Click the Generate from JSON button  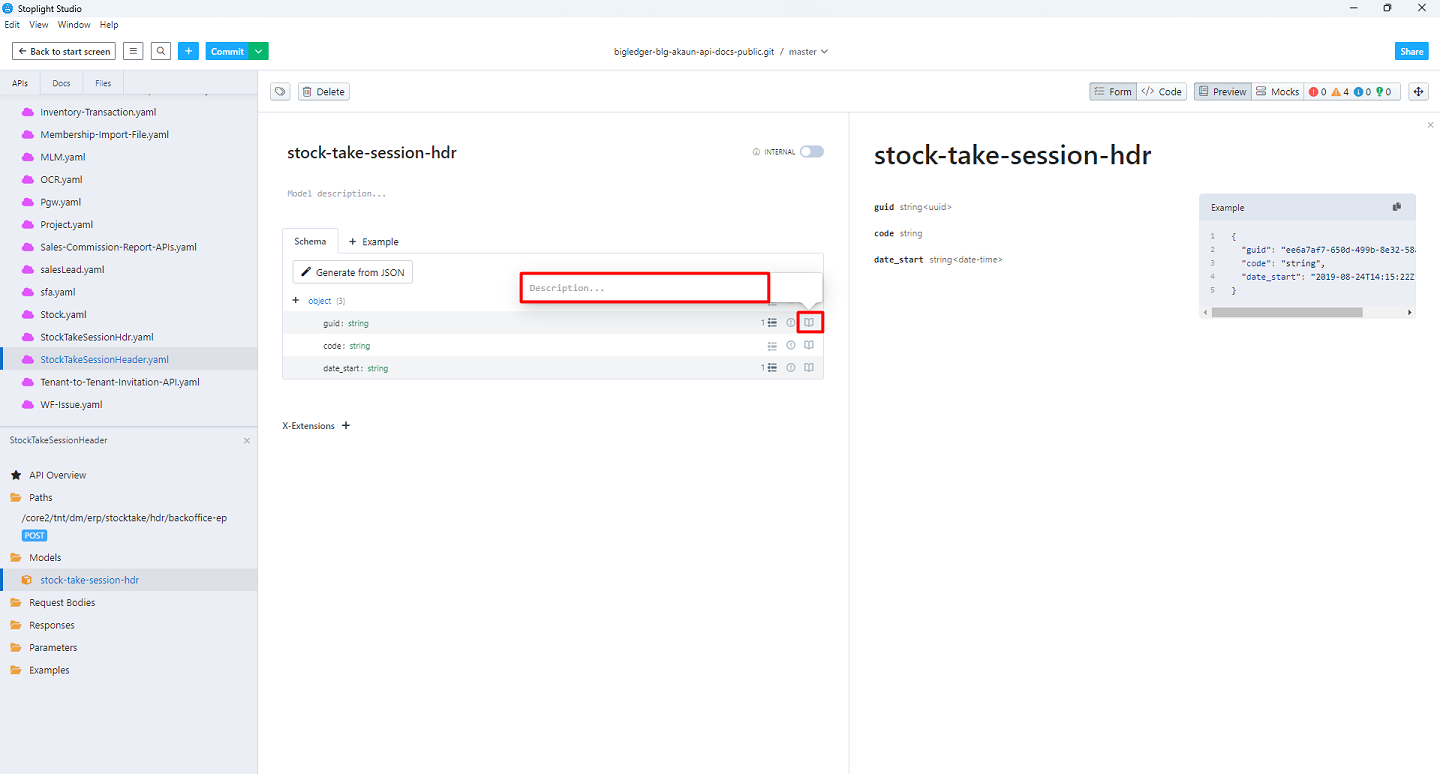tap(352, 272)
